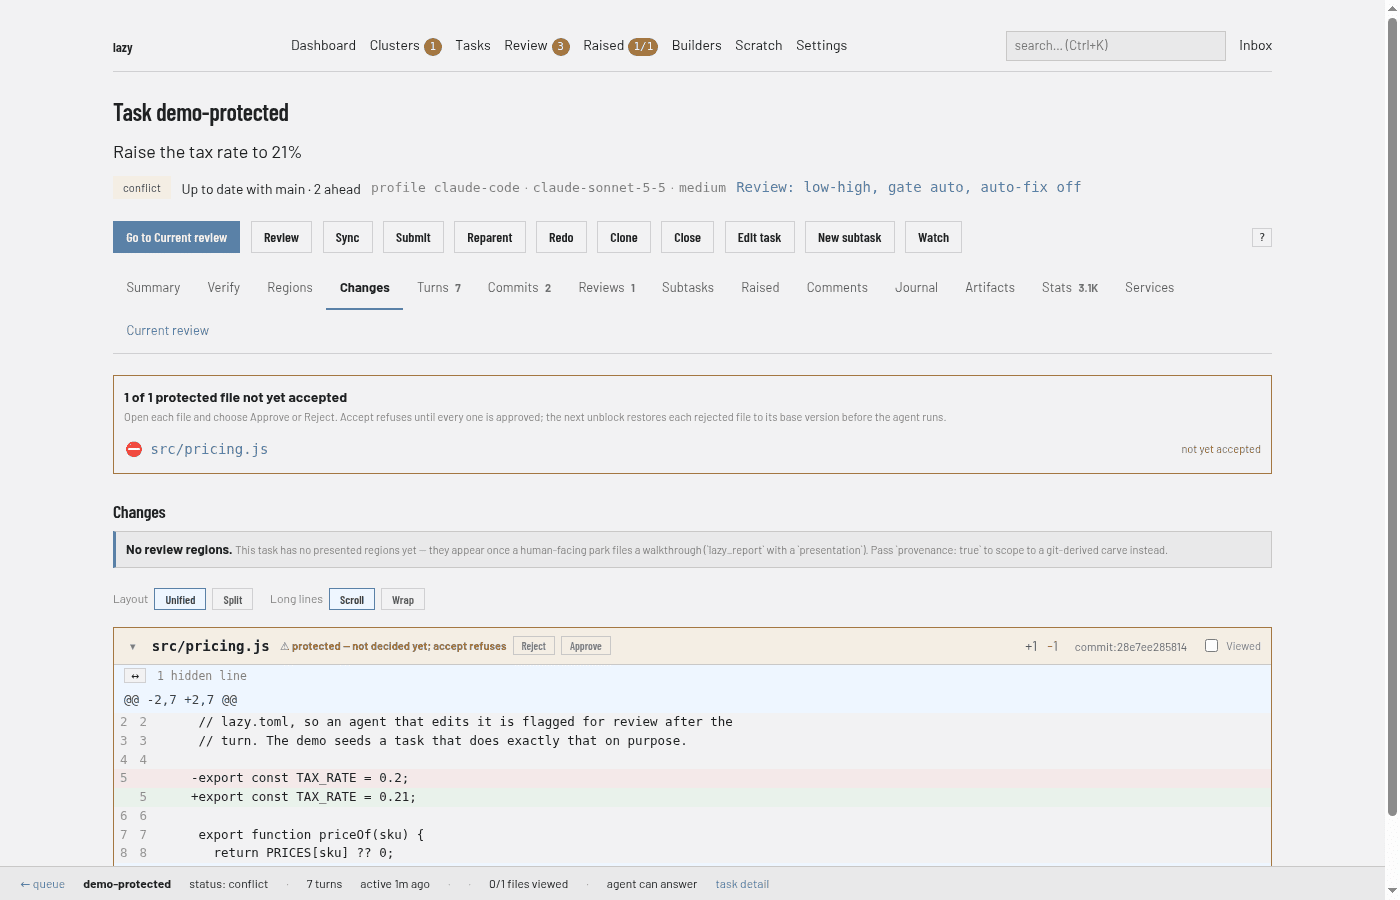The image size is (1400, 900).
Task: Open Raised in top navigation
Action: pos(620,46)
